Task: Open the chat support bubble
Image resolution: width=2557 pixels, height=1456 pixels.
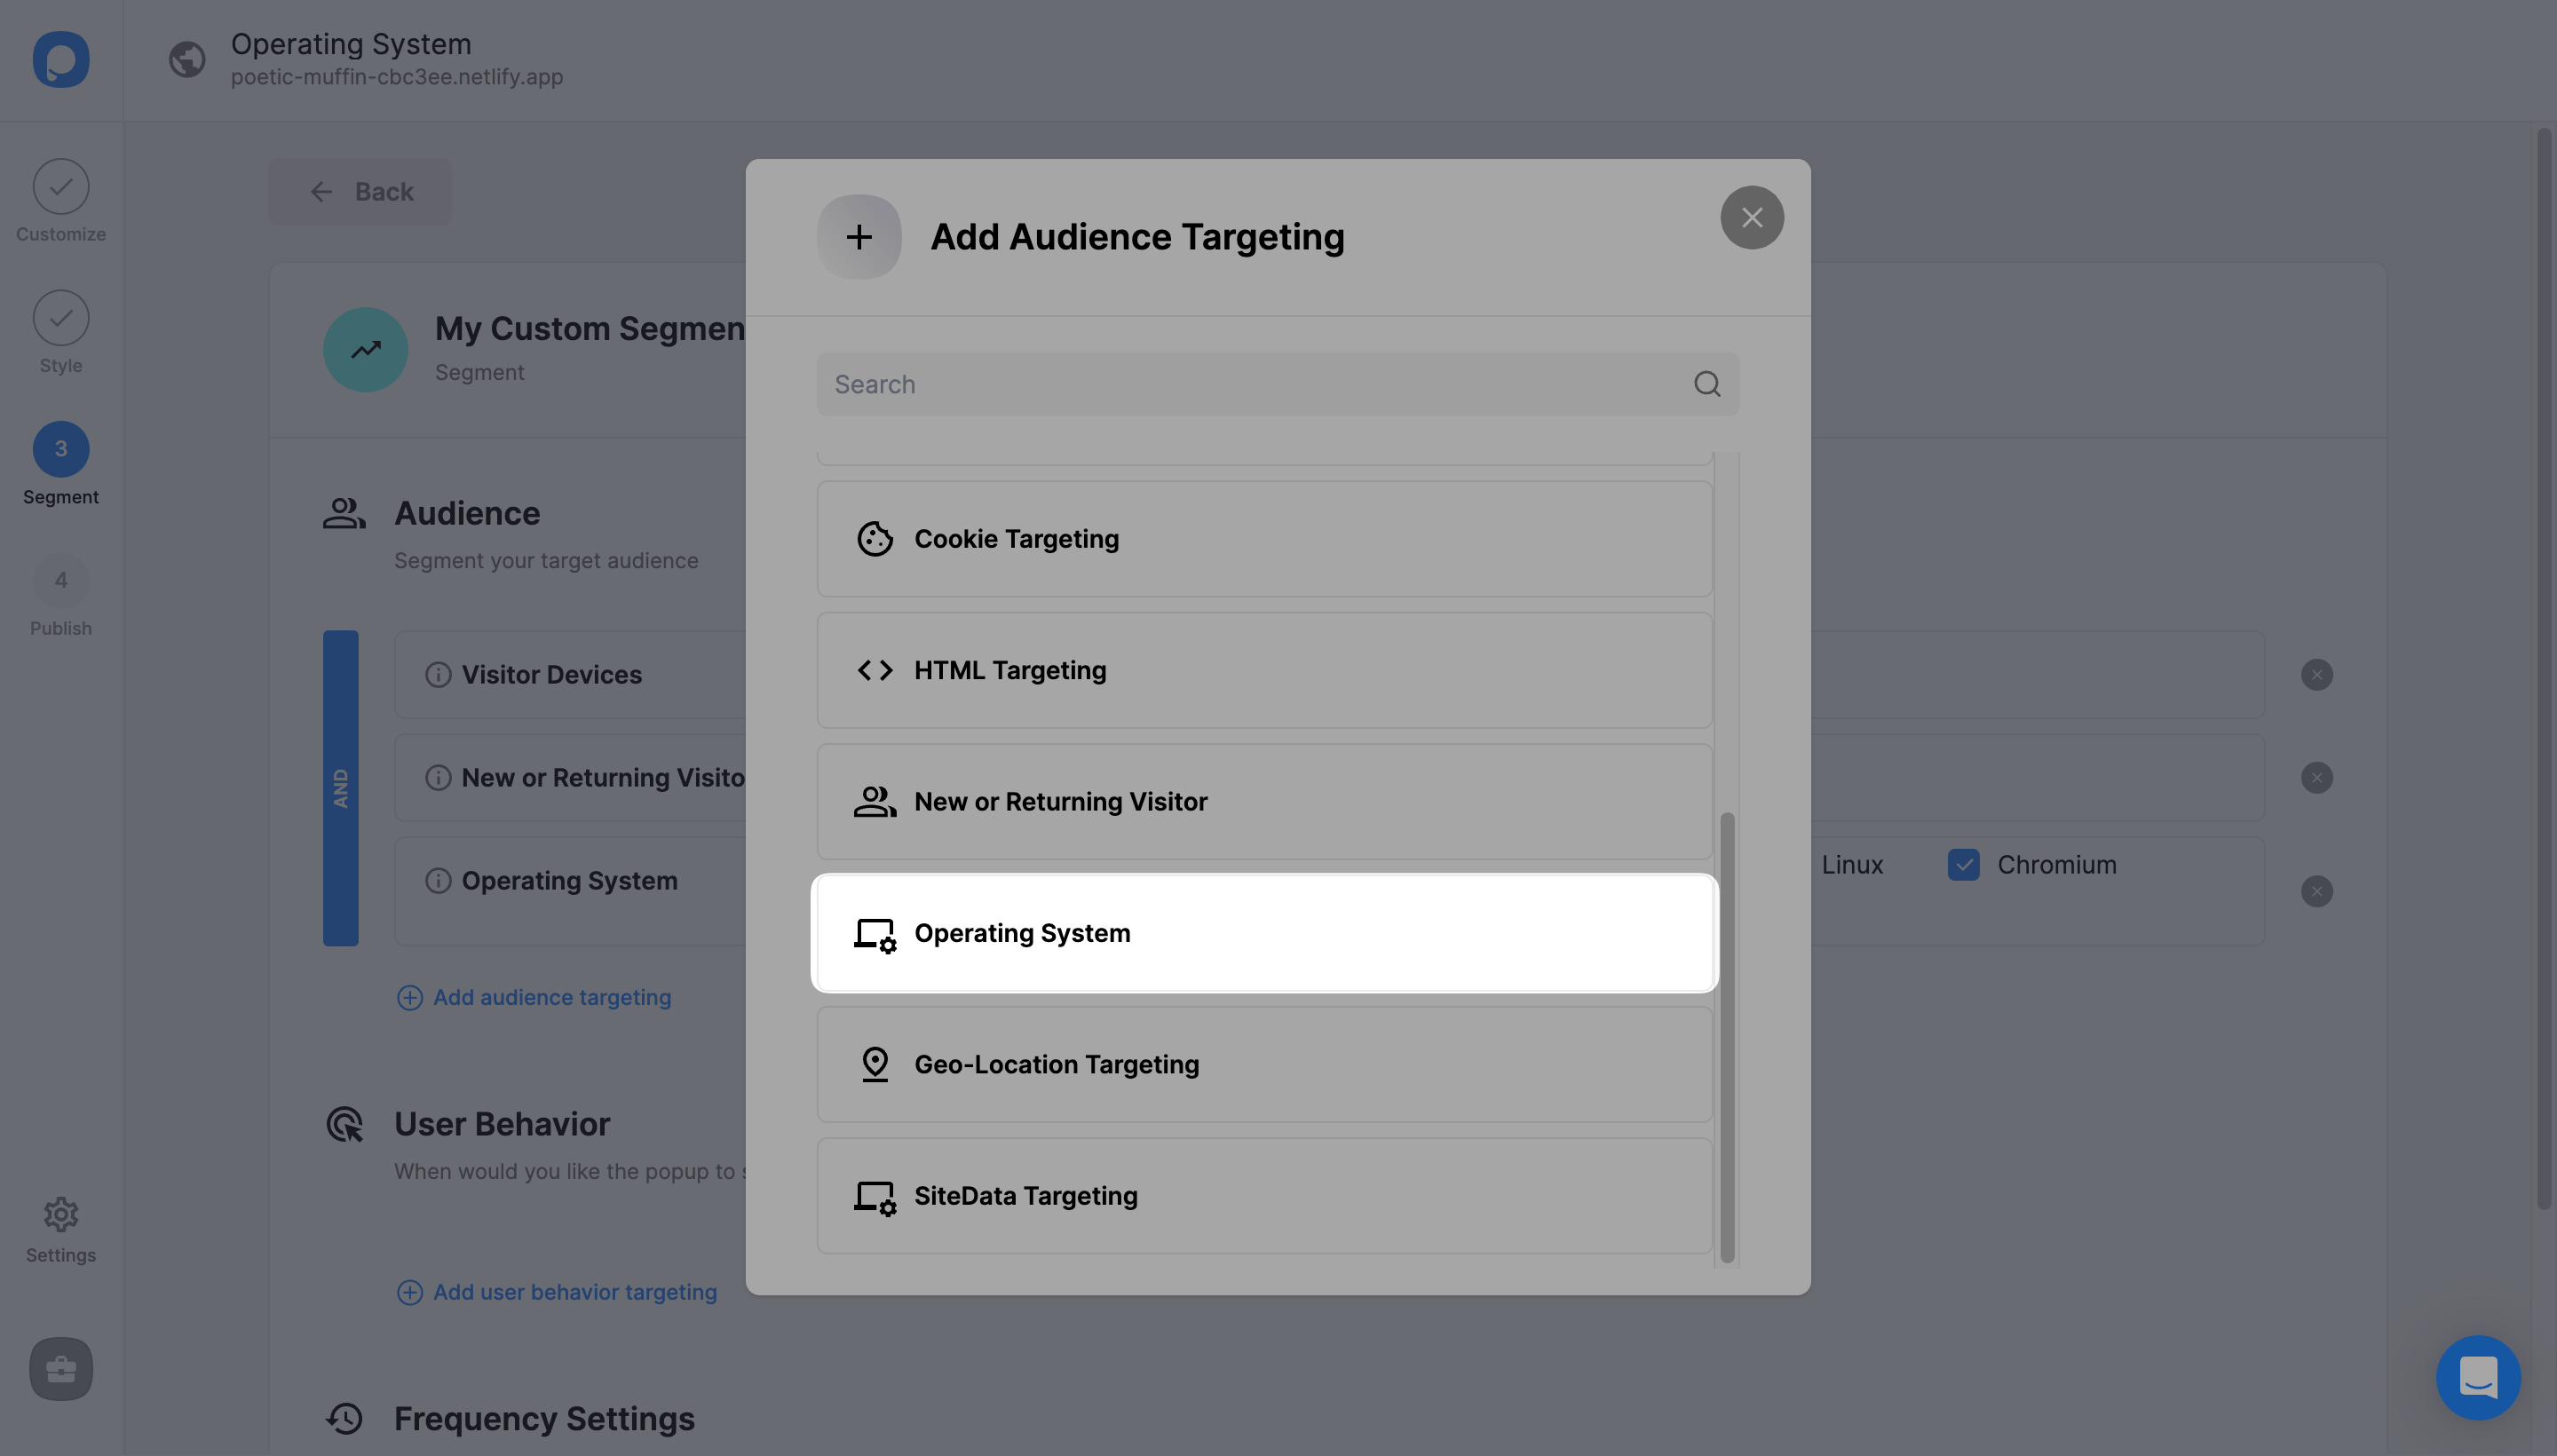Action: click(2477, 1377)
